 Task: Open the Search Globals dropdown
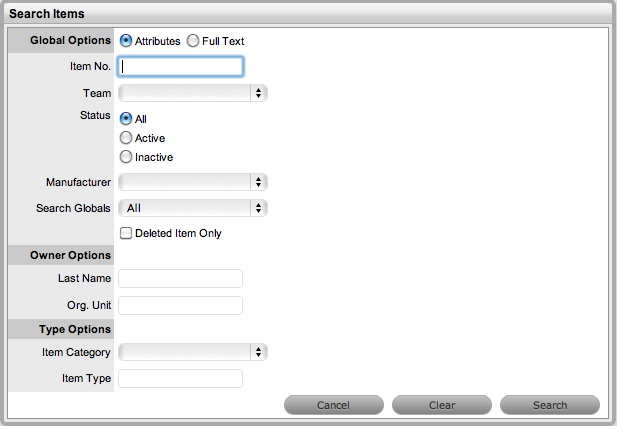pyautogui.click(x=192, y=208)
